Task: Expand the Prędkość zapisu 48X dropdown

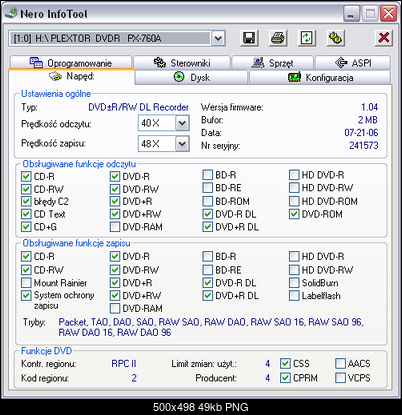Action: point(182,144)
